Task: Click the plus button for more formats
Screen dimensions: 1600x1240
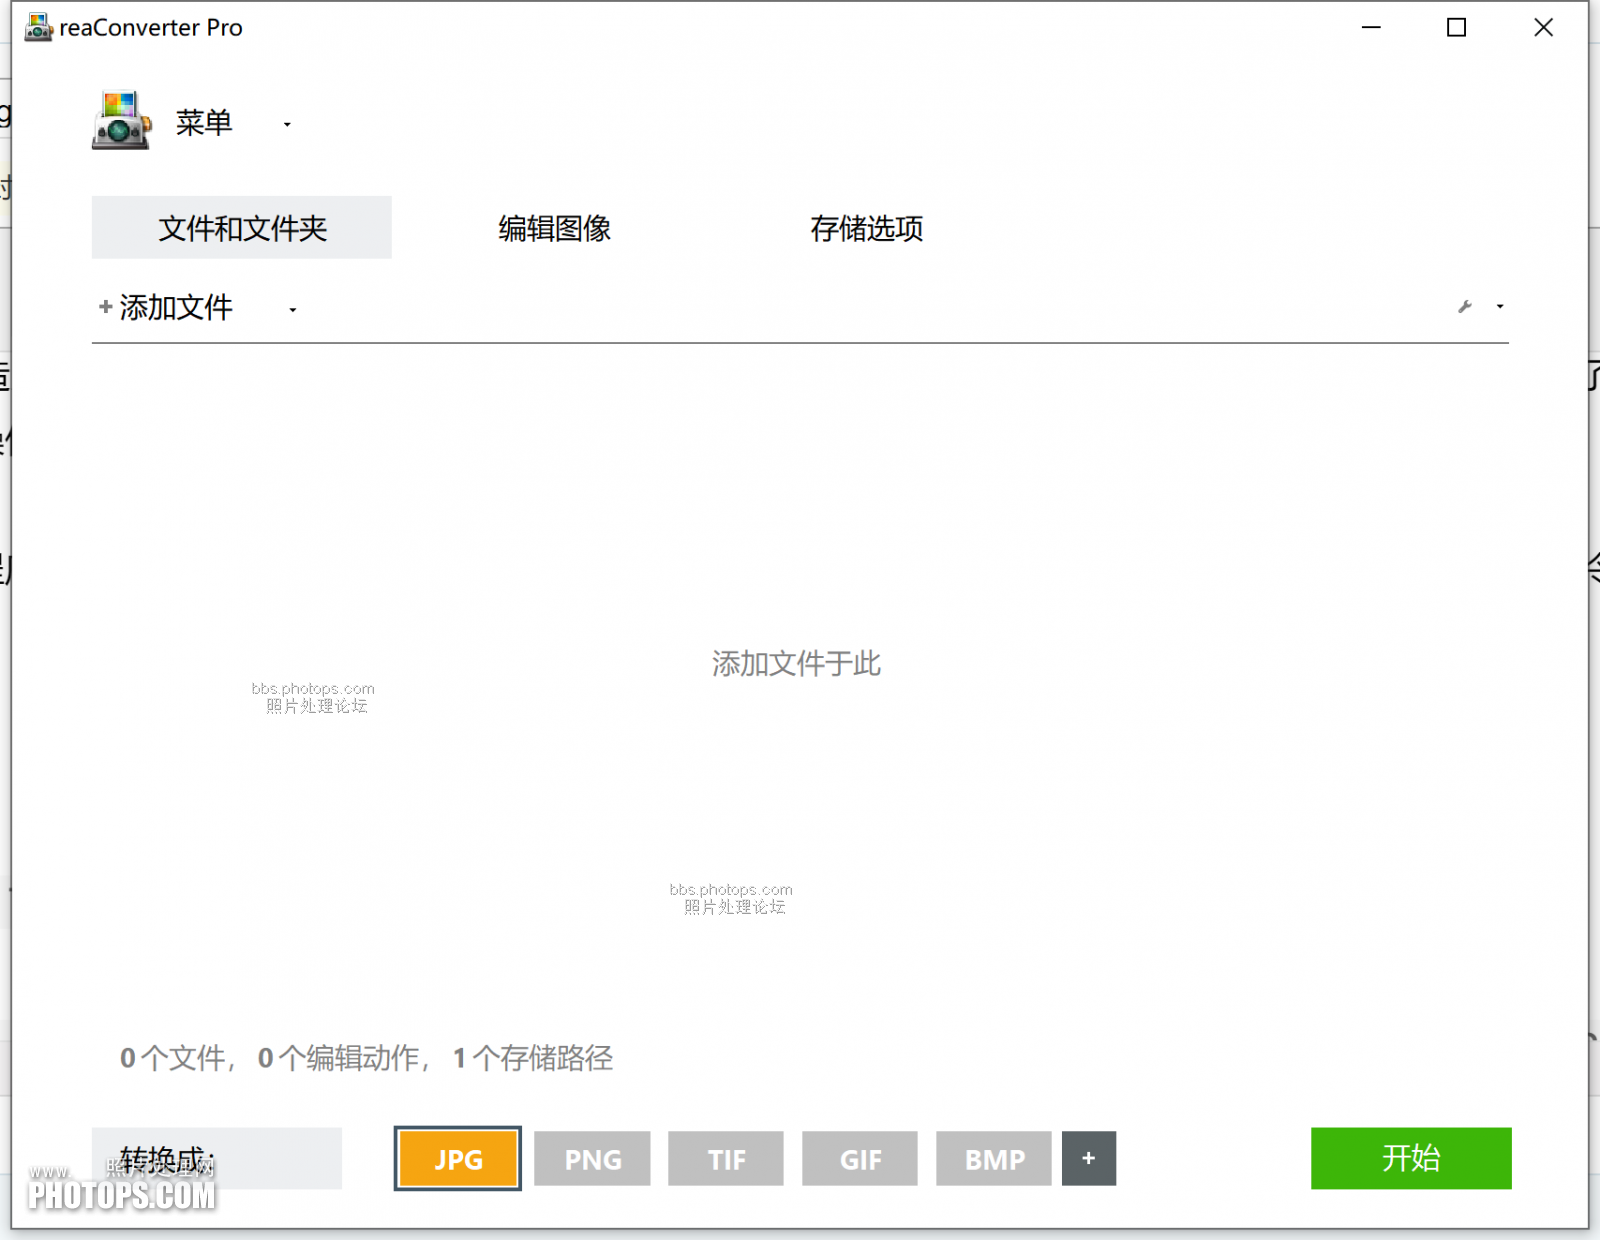Action: (1089, 1159)
